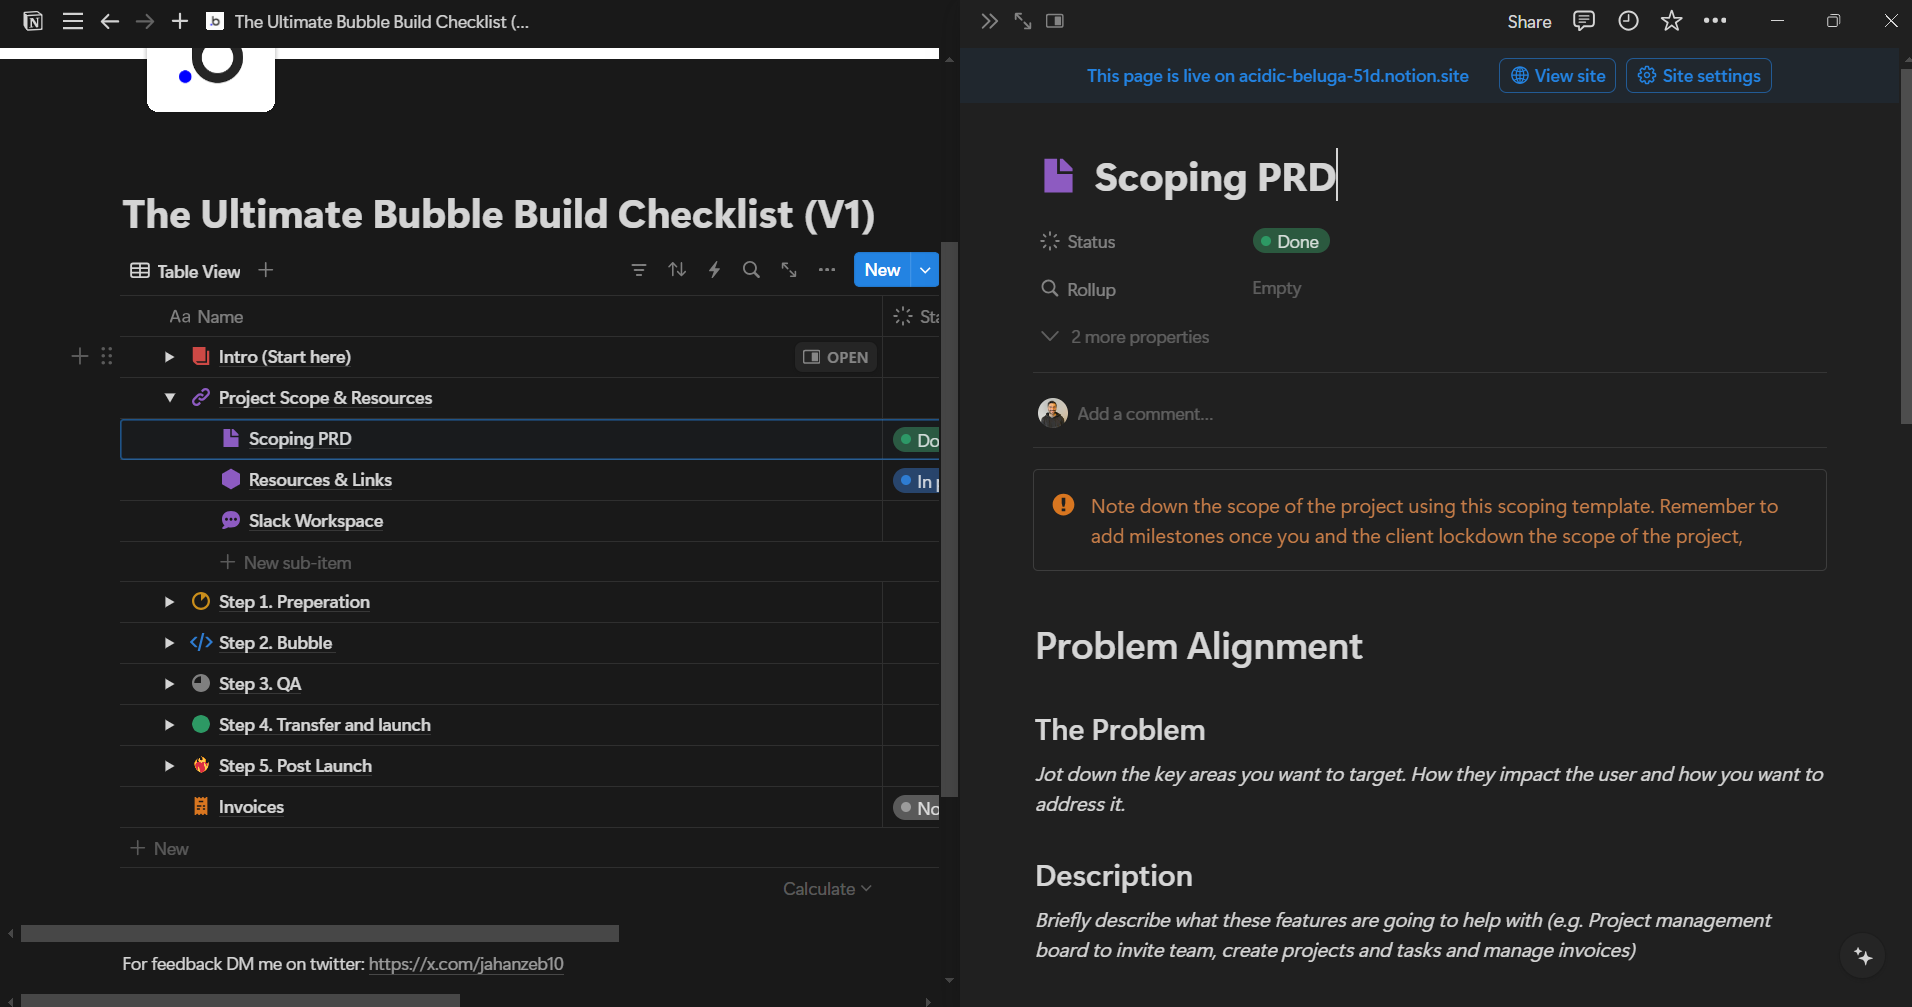Image resolution: width=1912 pixels, height=1007 pixels.
Task: Search the table with magnifier icon
Action: point(751,270)
